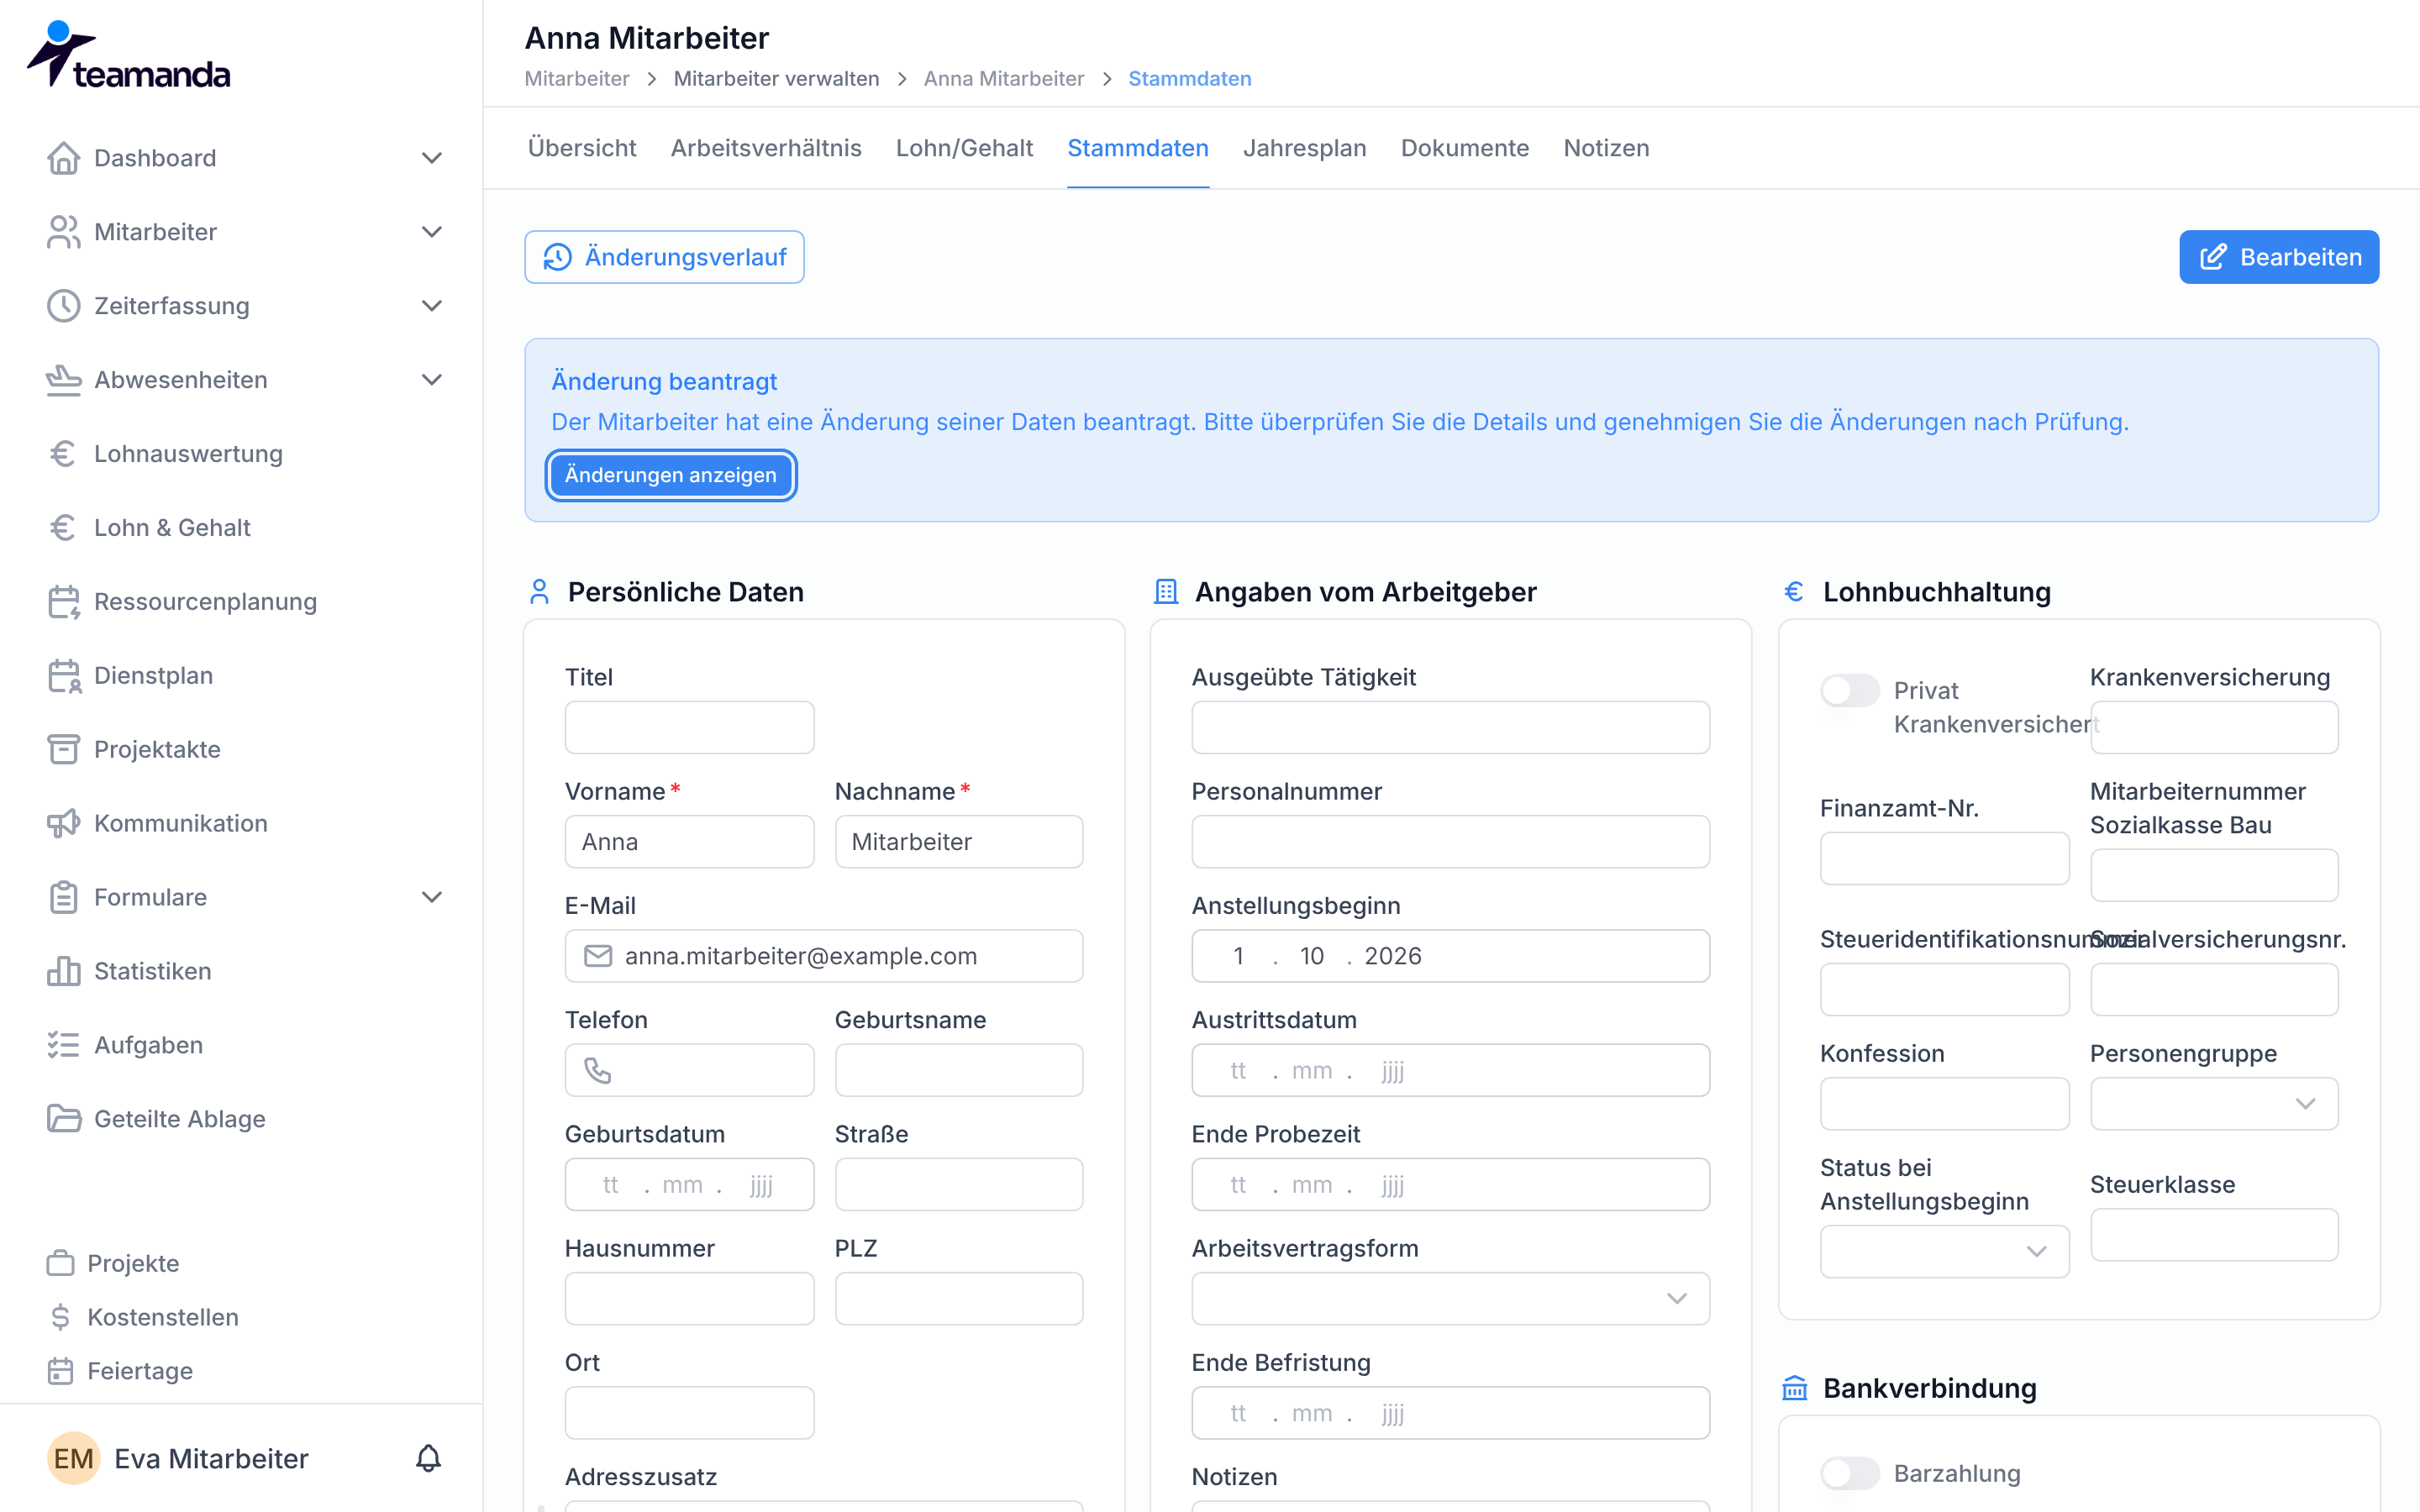Click the Ressourcenplanung calendar icon
Image resolution: width=2420 pixels, height=1512 pixels.
[63, 602]
